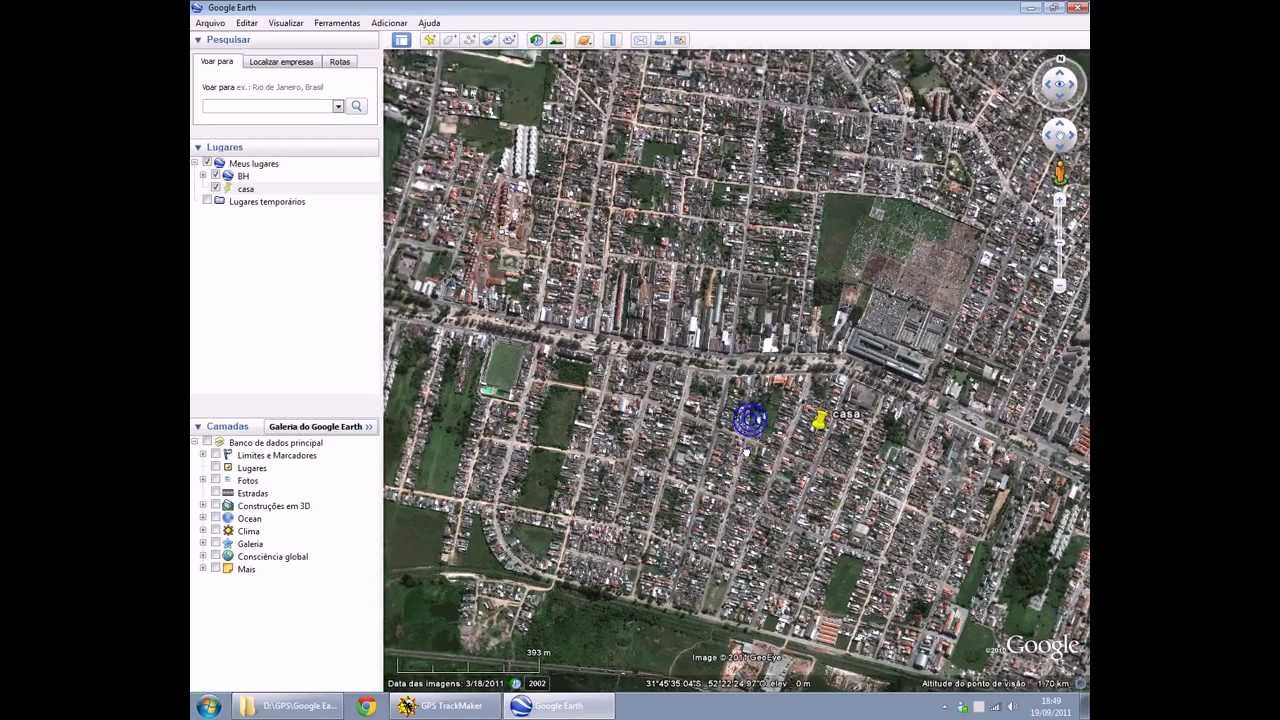Select the Add Path tool
This screenshot has width=1280, height=720.
[x=470, y=40]
